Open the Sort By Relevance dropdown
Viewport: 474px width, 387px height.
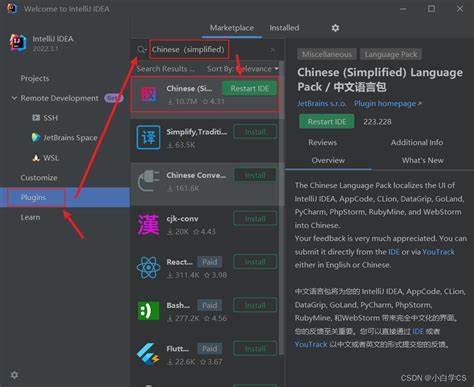tap(243, 69)
